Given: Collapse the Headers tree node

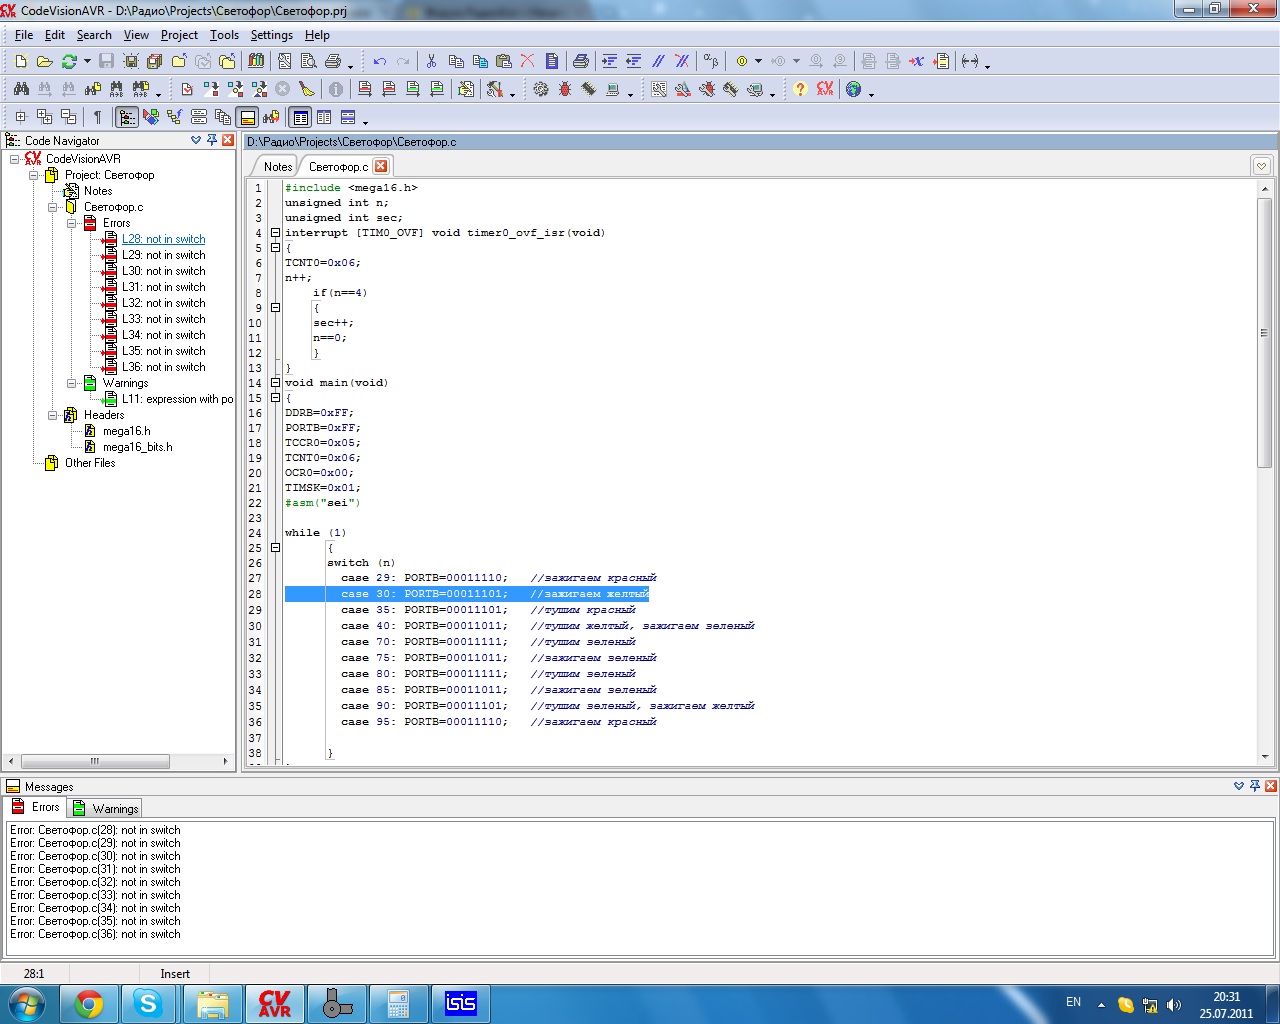Looking at the screenshot, I should point(53,415).
